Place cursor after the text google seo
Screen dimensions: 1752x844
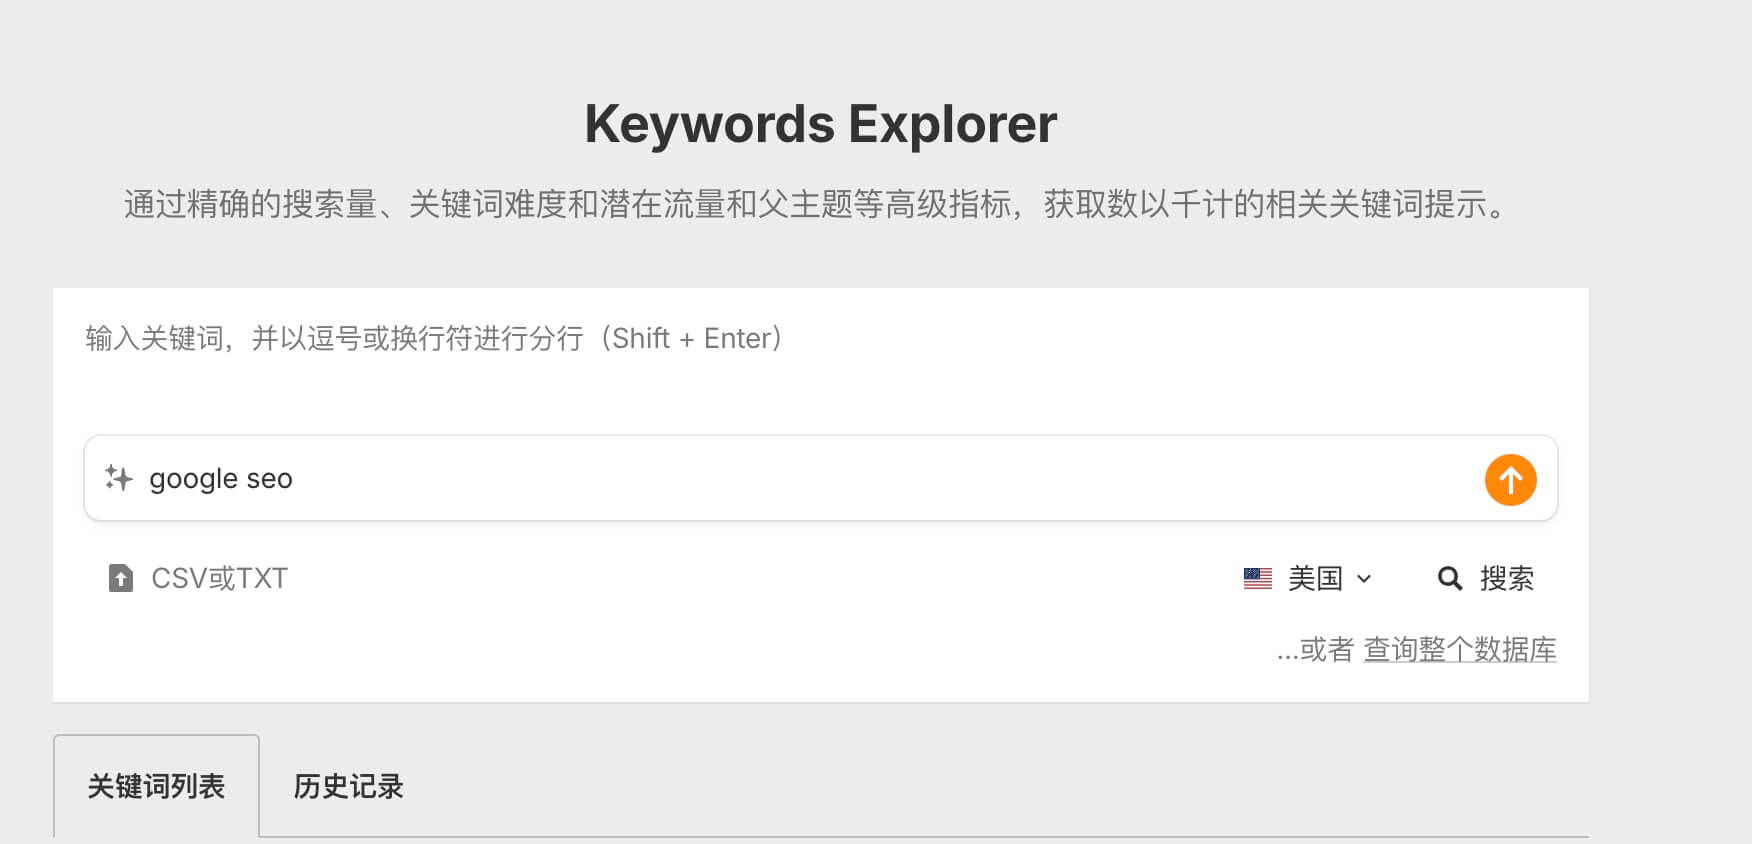(296, 479)
